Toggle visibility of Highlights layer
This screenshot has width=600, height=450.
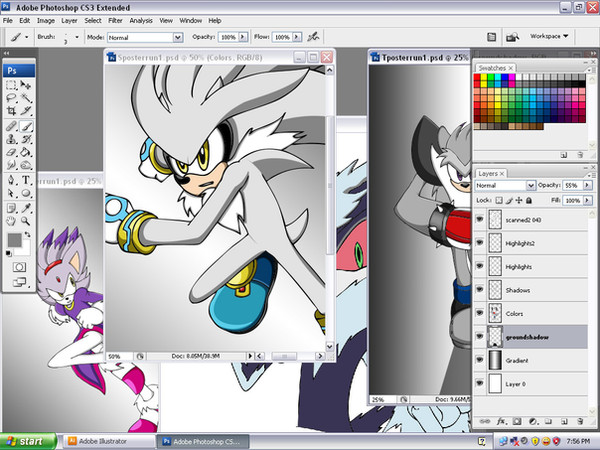tap(479, 266)
